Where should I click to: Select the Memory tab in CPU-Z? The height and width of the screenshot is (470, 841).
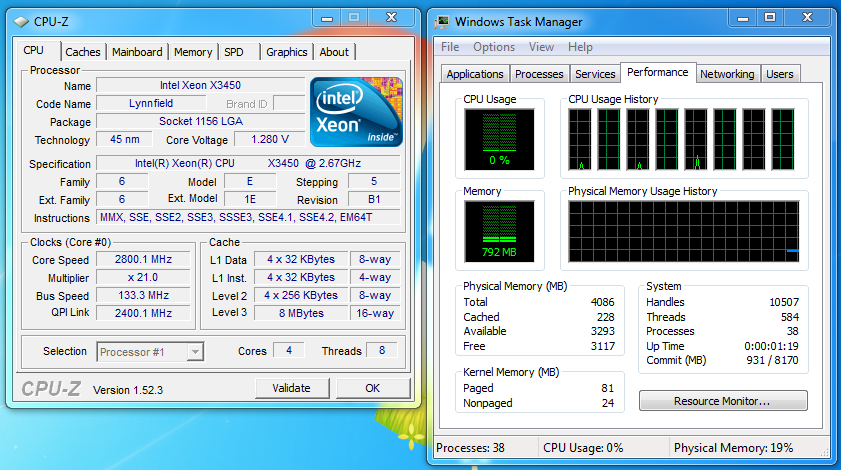[193, 52]
